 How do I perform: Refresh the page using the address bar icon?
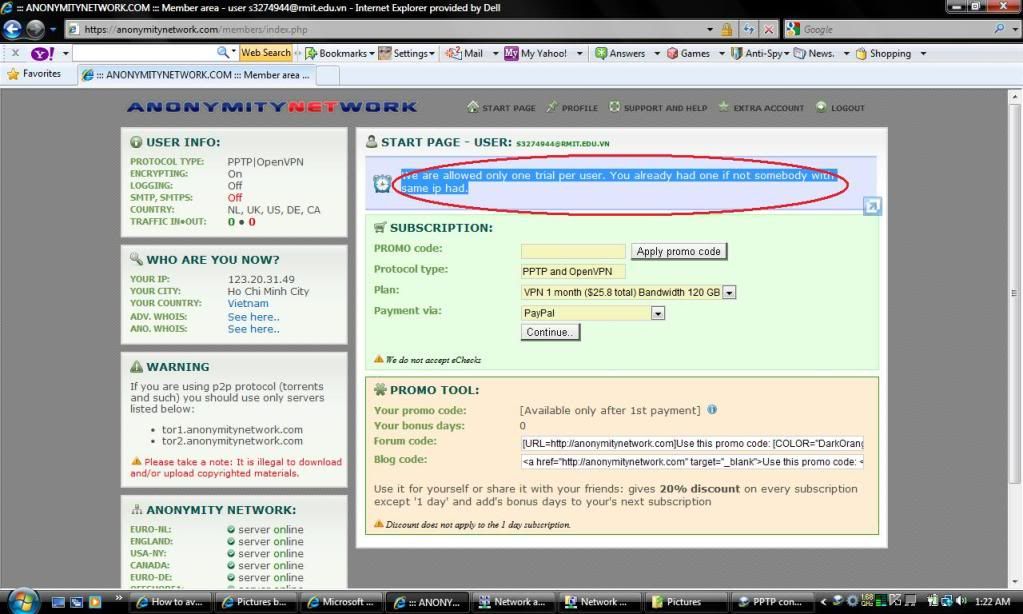point(748,29)
